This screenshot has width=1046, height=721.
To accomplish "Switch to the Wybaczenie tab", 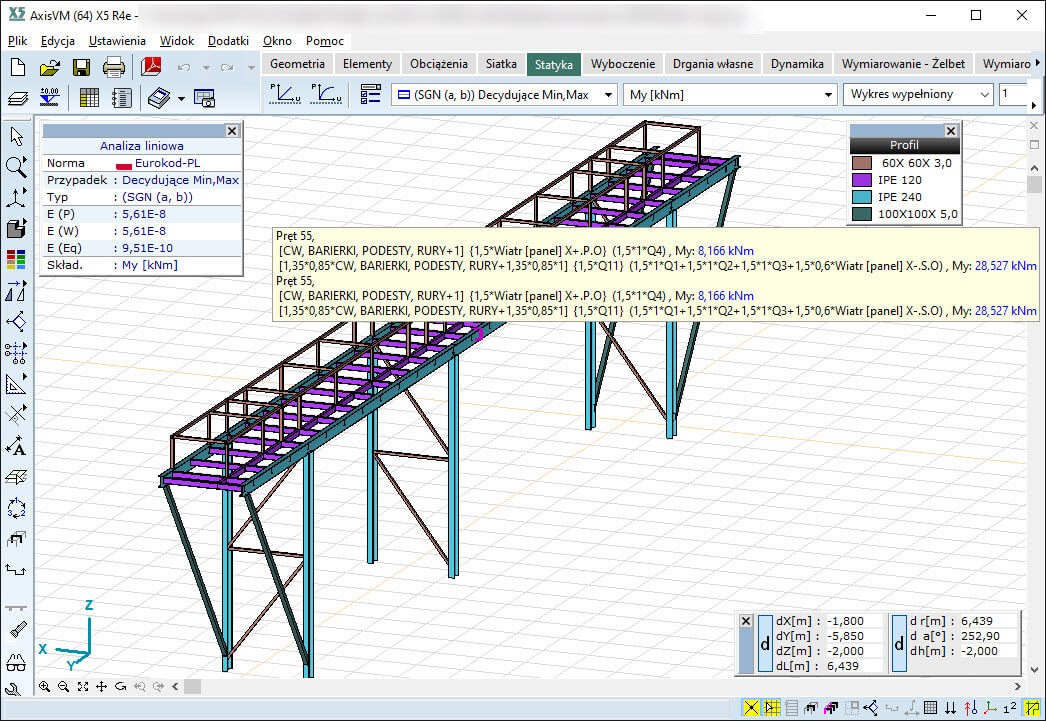I will point(622,63).
